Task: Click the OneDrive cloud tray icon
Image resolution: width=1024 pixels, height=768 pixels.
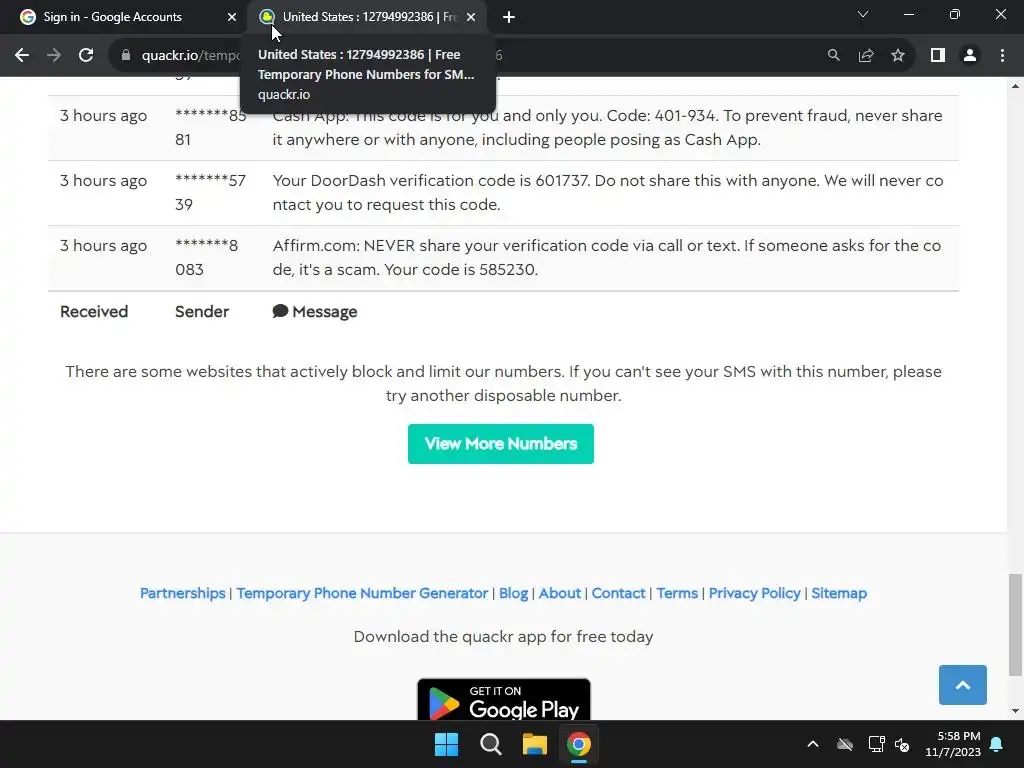Action: pos(845,744)
